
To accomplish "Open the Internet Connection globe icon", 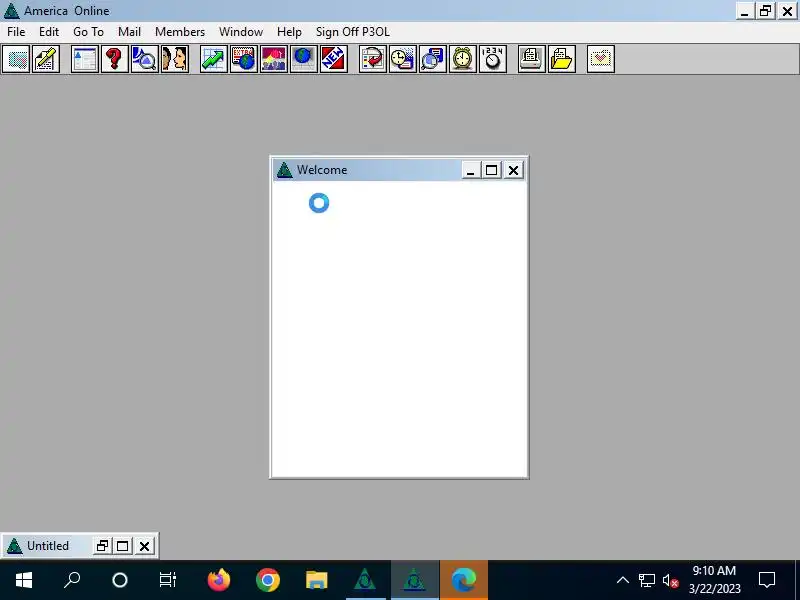I will [304, 59].
